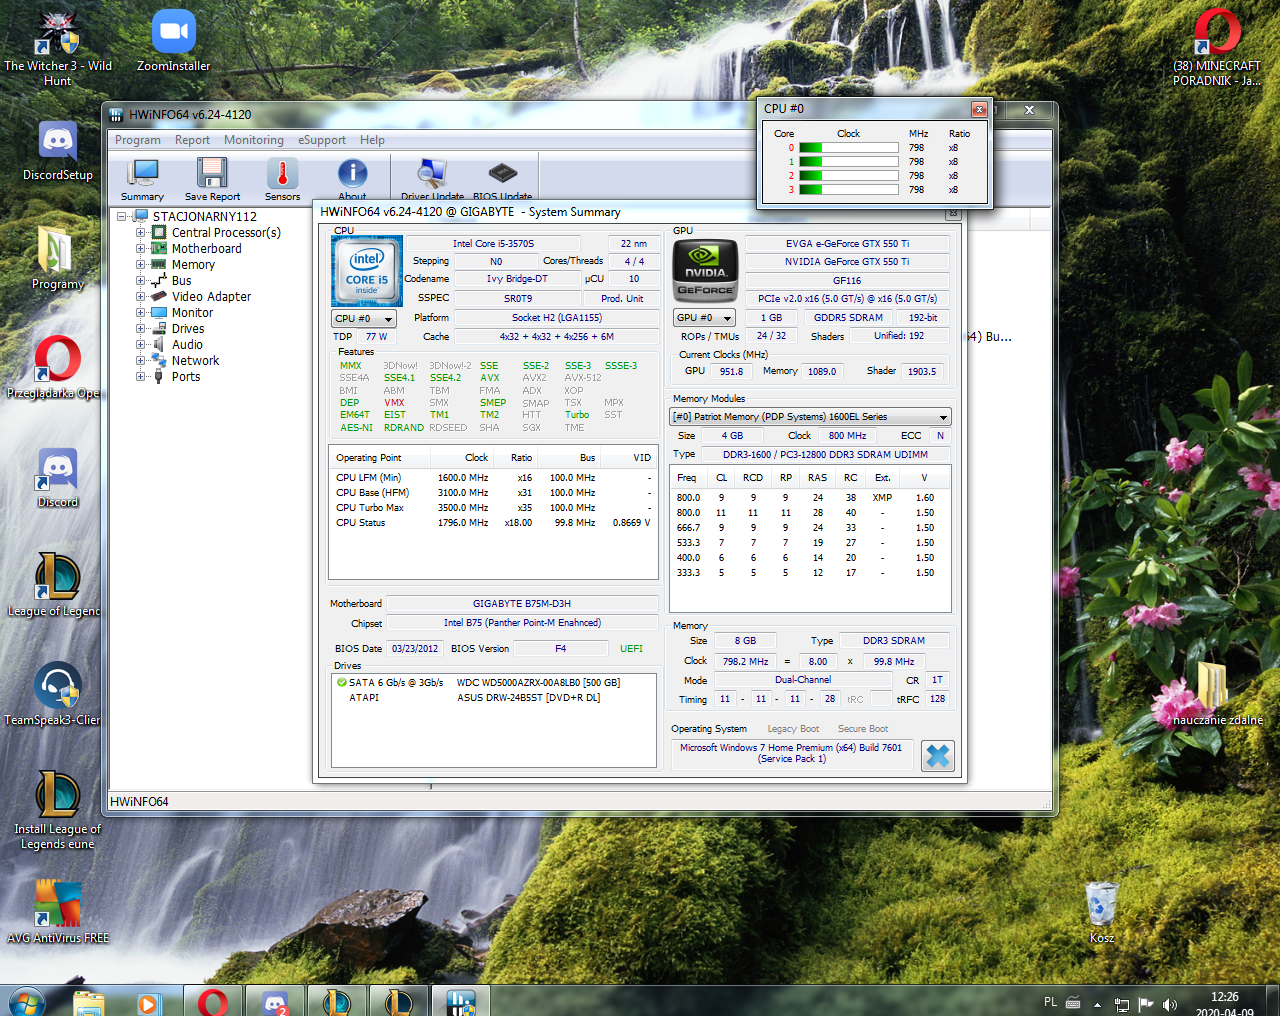Click the About info icon
Viewport: 1288px width, 1016px height.
[x=352, y=180]
